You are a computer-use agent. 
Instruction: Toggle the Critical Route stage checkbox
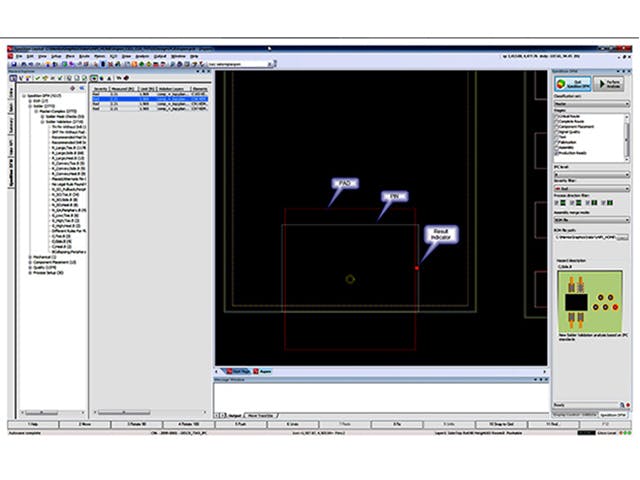coord(556,117)
